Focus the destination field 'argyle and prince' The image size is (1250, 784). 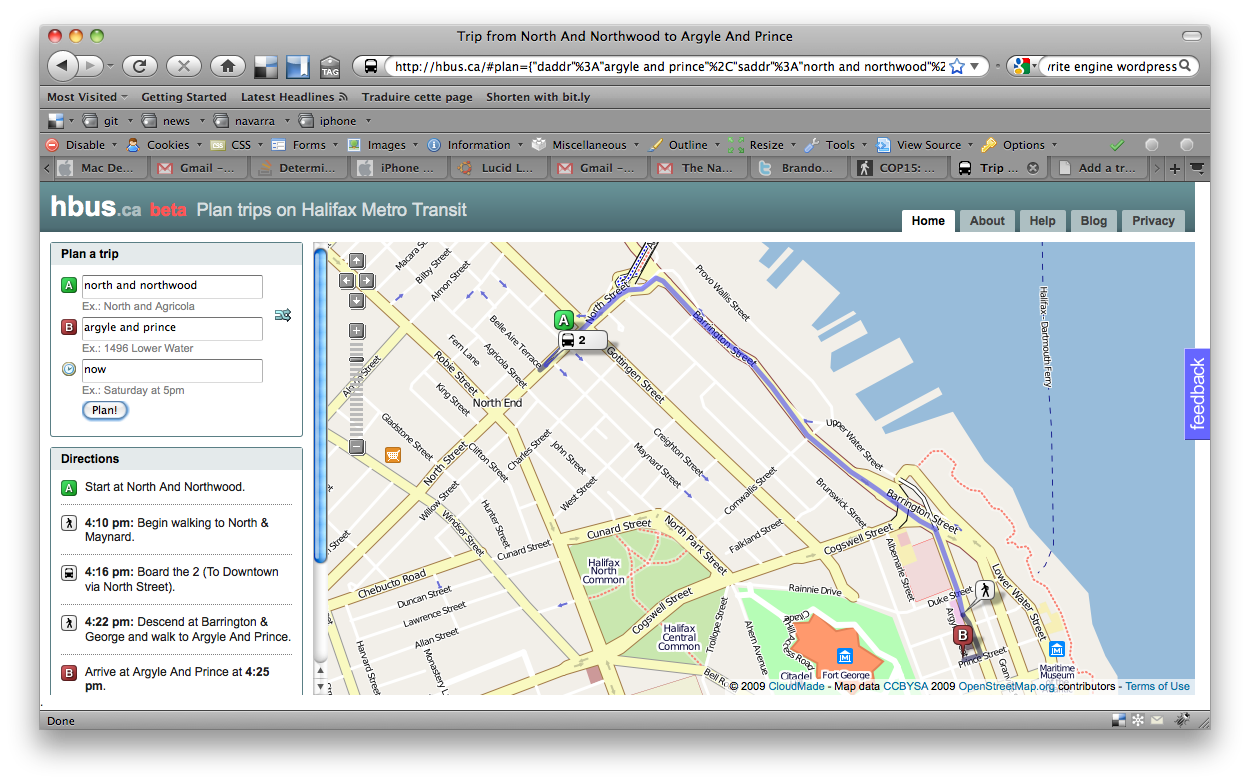click(x=172, y=328)
